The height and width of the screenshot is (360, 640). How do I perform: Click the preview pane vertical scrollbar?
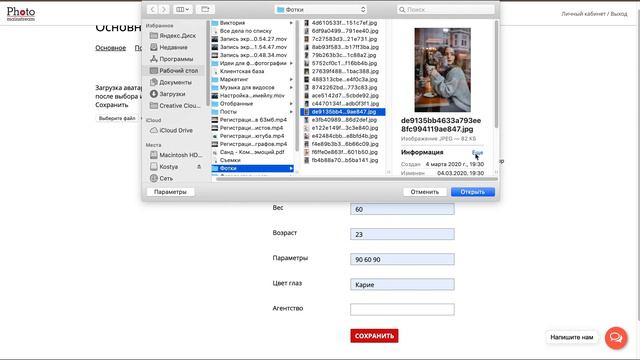pos(496,73)
